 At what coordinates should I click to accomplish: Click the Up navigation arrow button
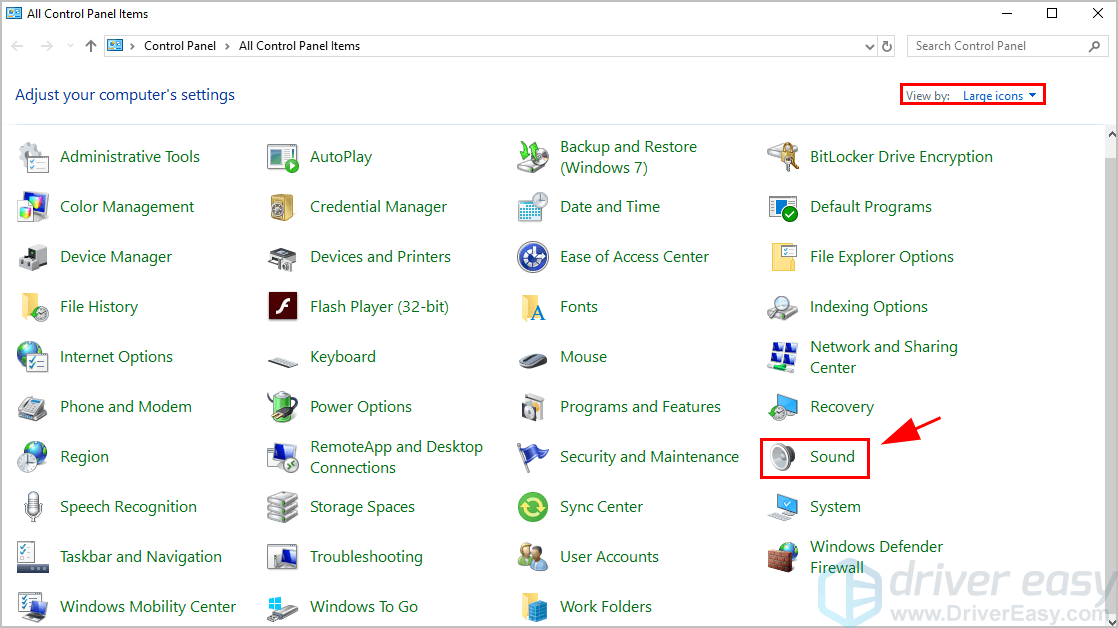tap(91, 46)
